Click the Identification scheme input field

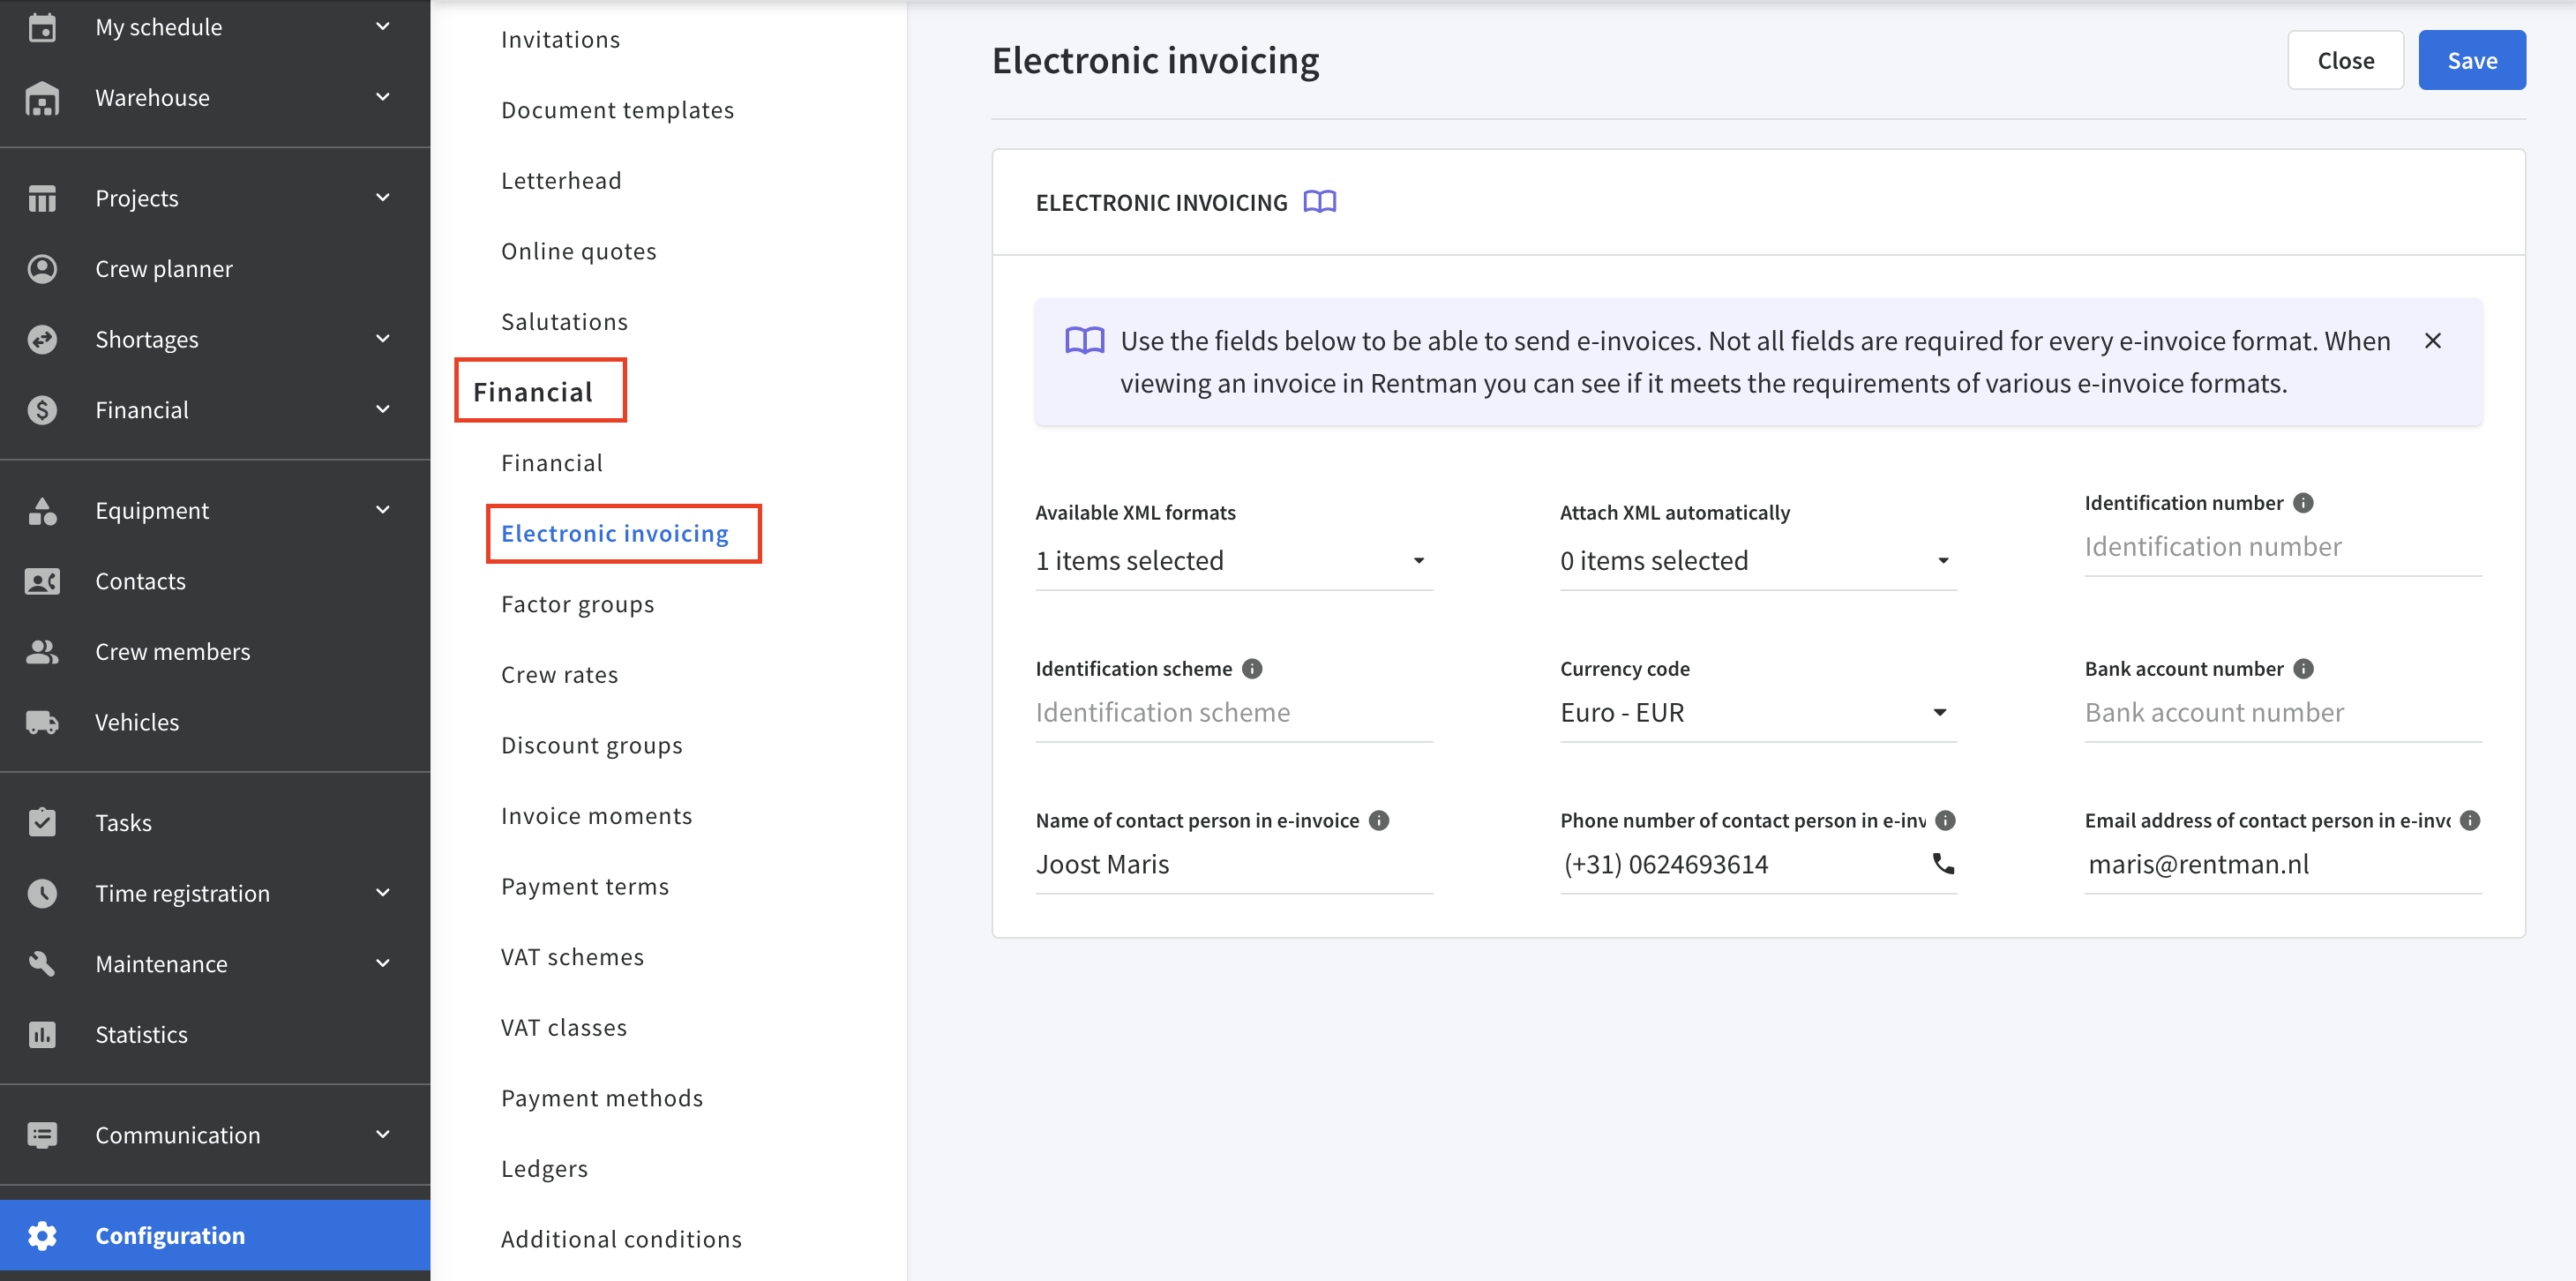(1233, 713)
